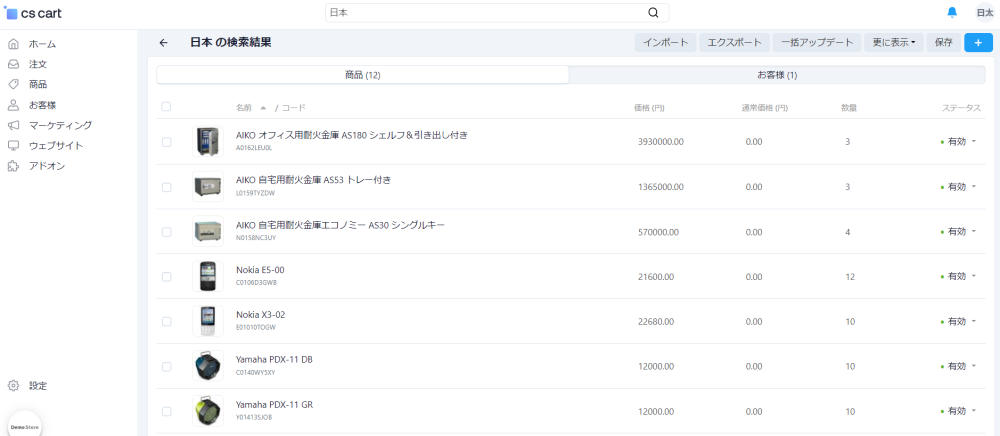Click the ステータス column header
The height and width of the screenshot is (436, 1000).
[961, 108]
